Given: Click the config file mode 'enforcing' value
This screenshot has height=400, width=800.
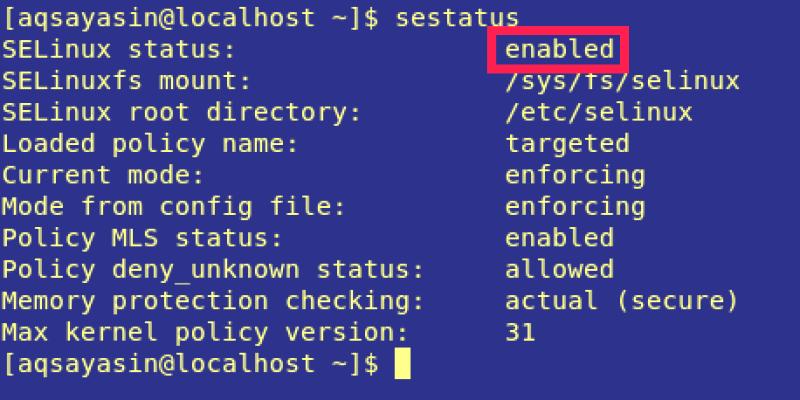Looking at the screenshot, I should (x=575, y=207).
